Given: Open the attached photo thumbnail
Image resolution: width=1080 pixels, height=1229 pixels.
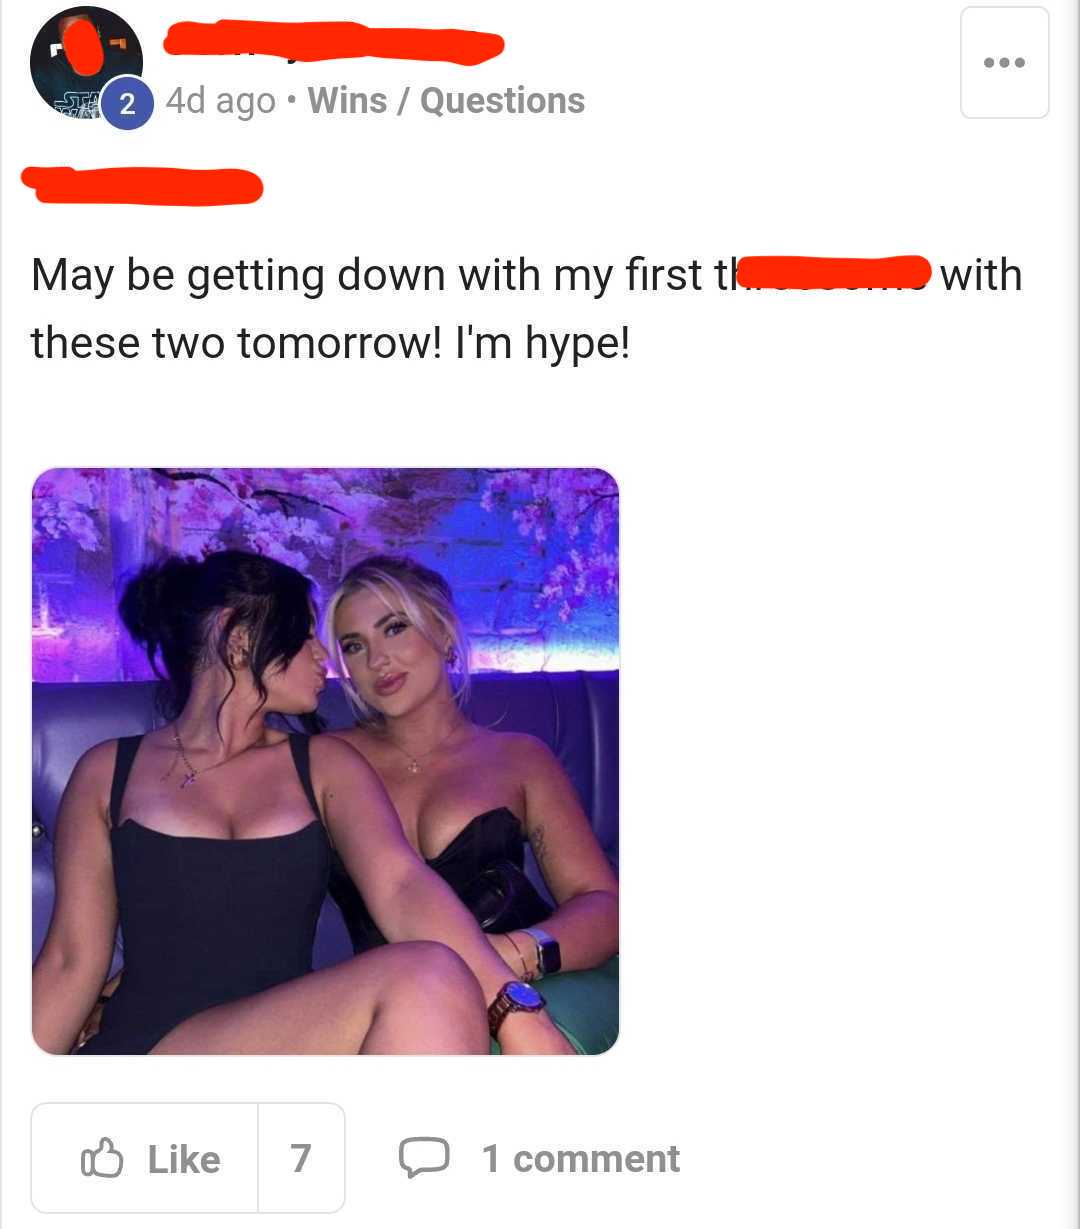Looking at the screenshot, I should (x=325, y=761).
